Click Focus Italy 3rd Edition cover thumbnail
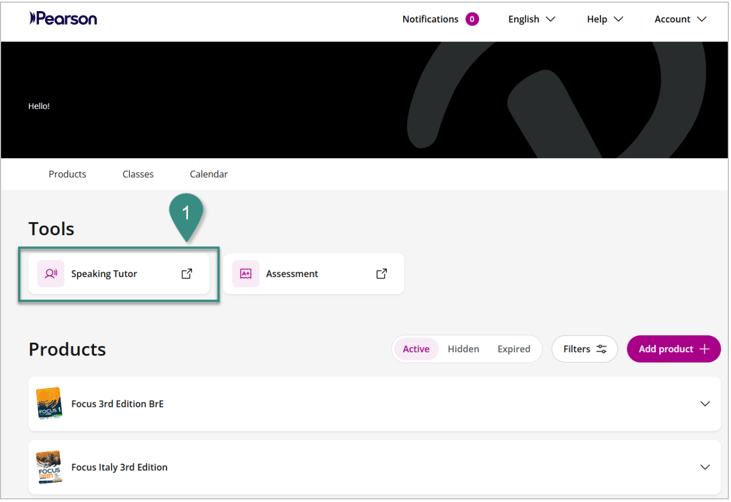Image resolution: width=731 pixels, height=502 pixels. click(49, 467)
